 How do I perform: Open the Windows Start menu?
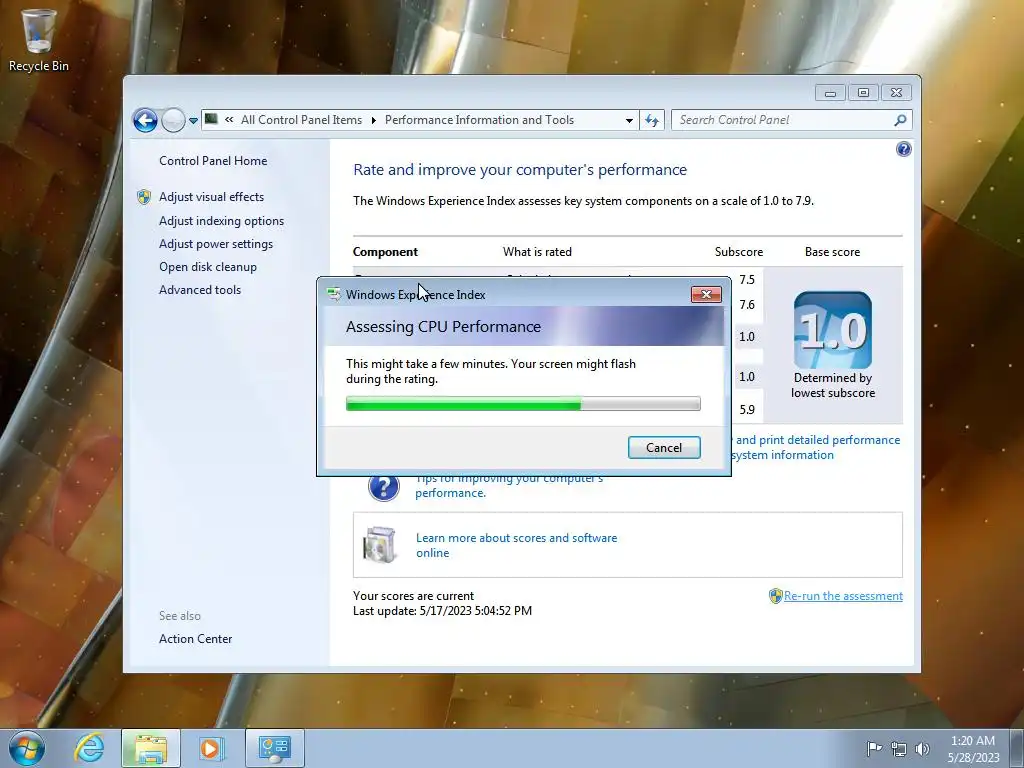tap(26, 748)
